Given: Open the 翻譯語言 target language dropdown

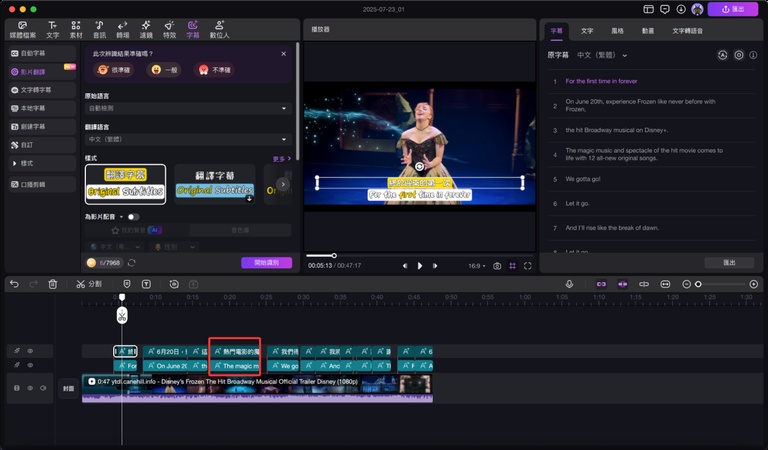Looking at the screenshot, I should point(188,140).
